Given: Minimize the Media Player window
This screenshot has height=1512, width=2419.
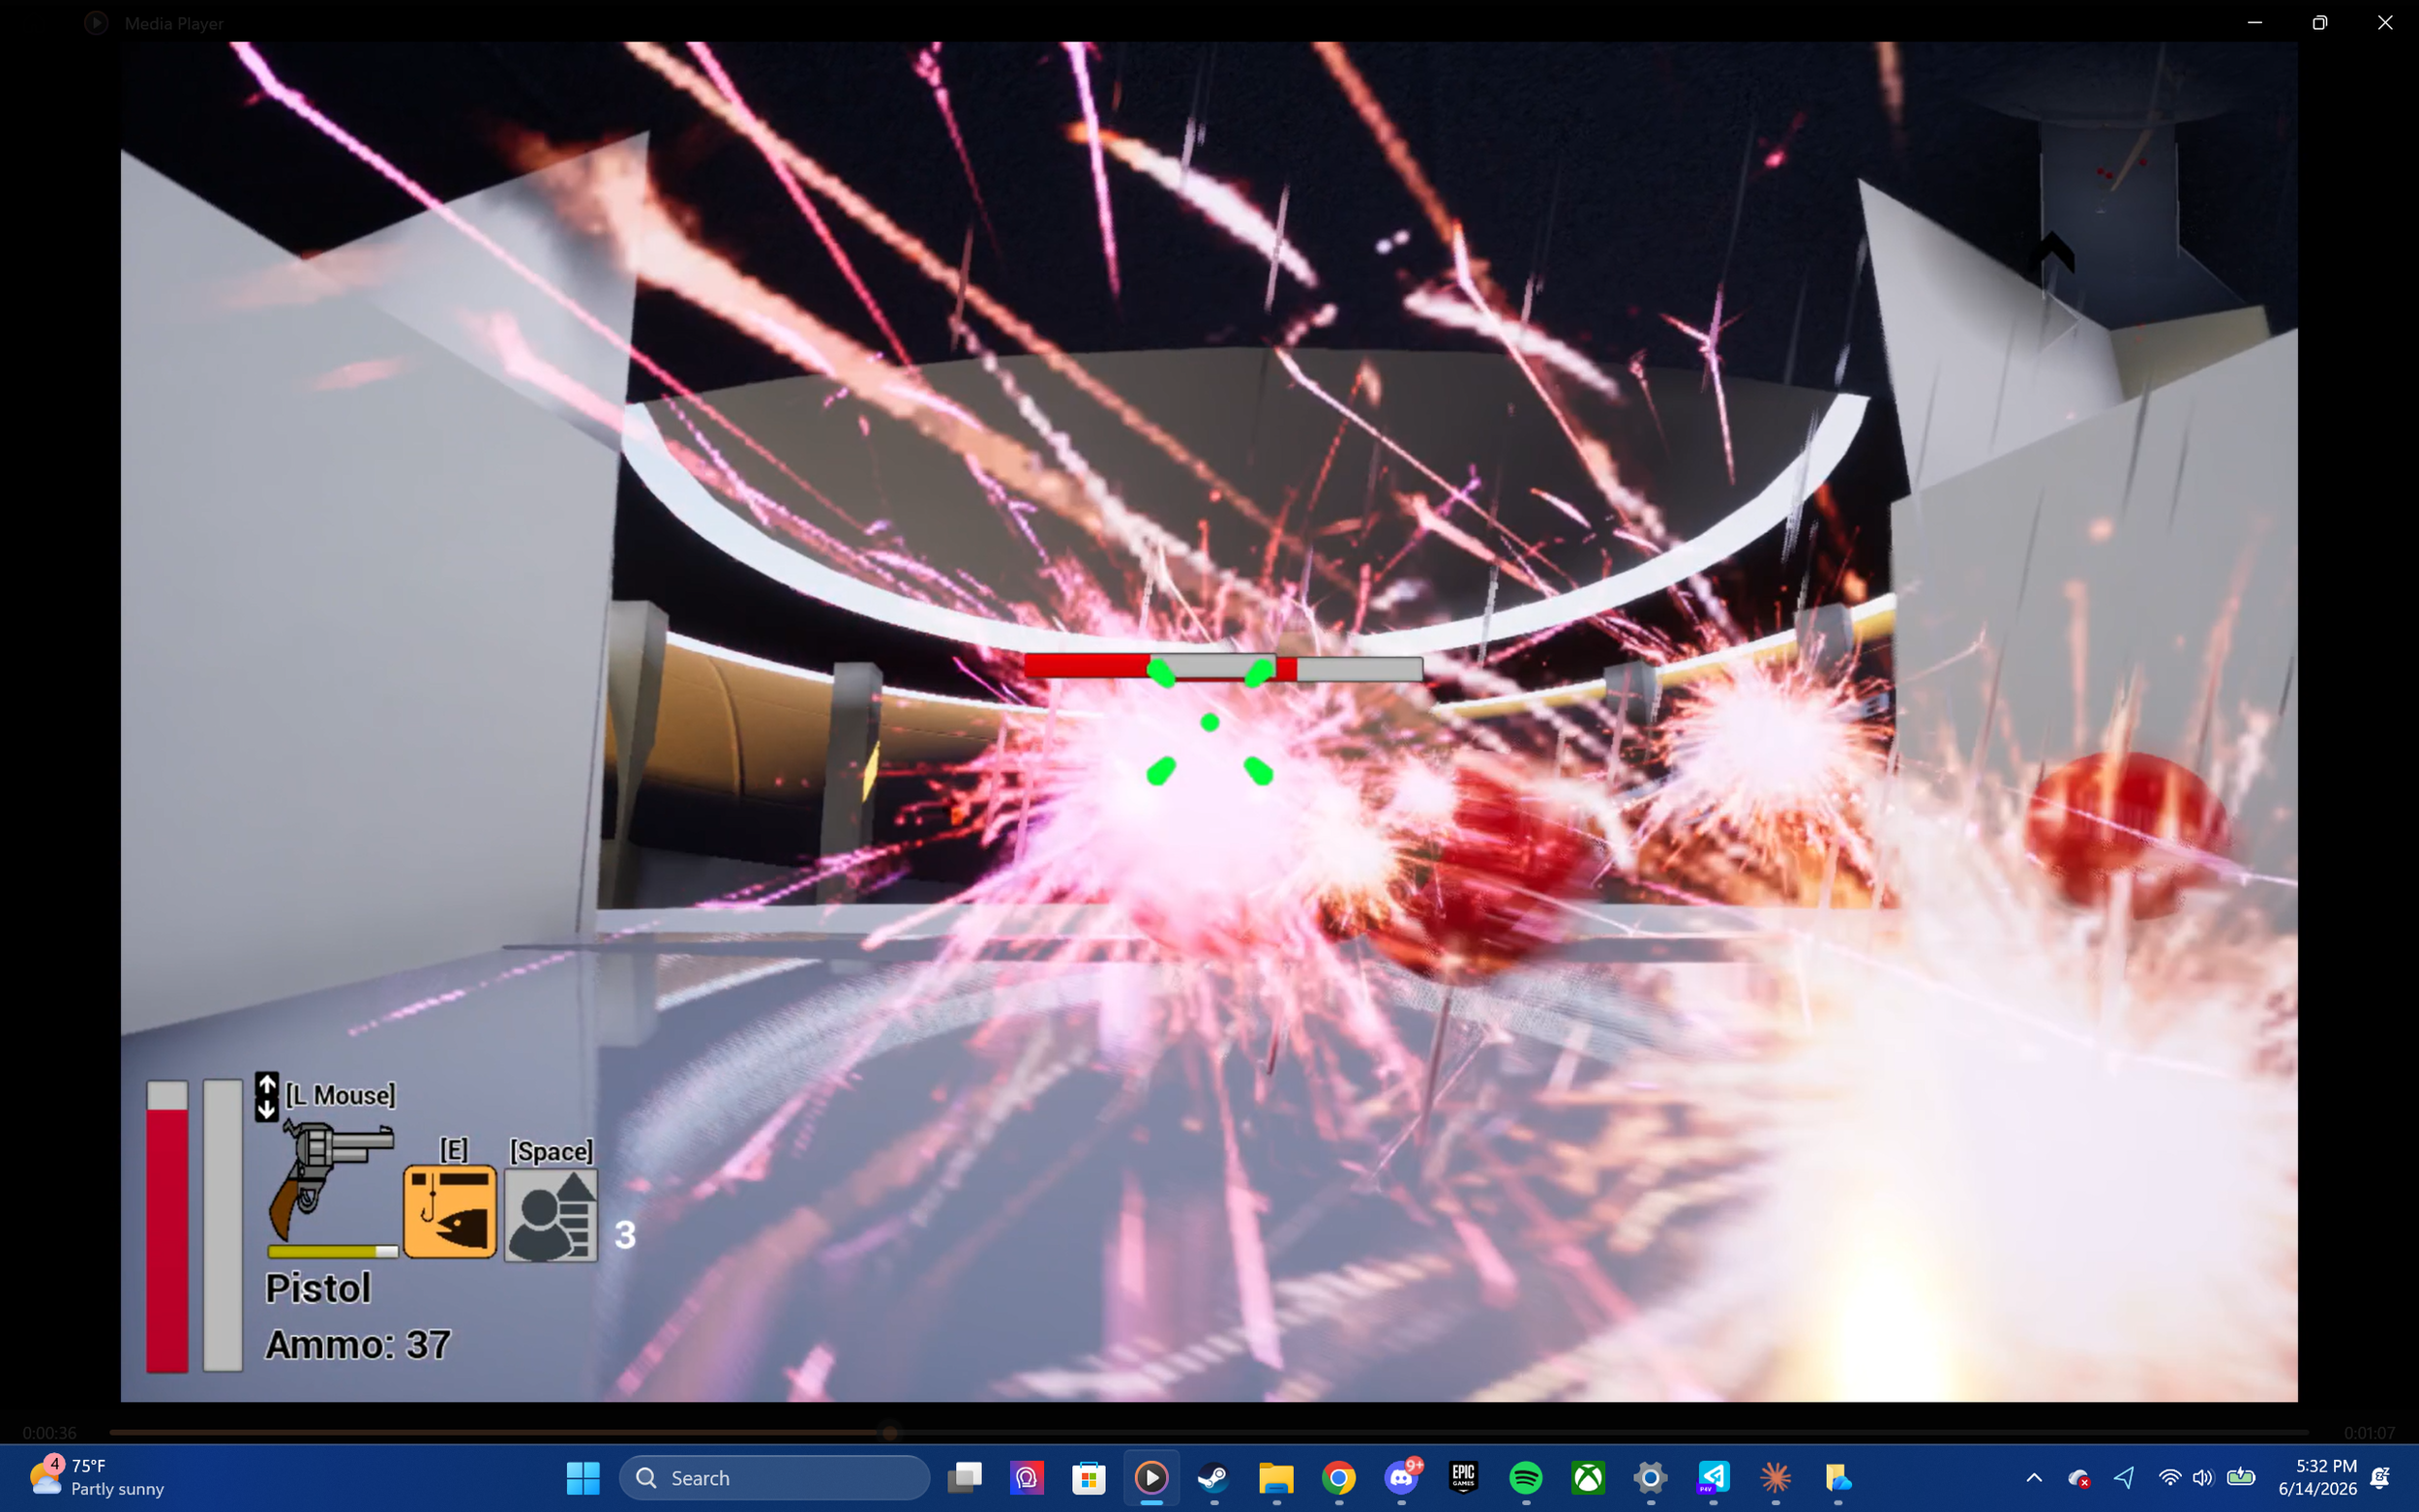Looking at the screenshot, I should click(2254, 22).
